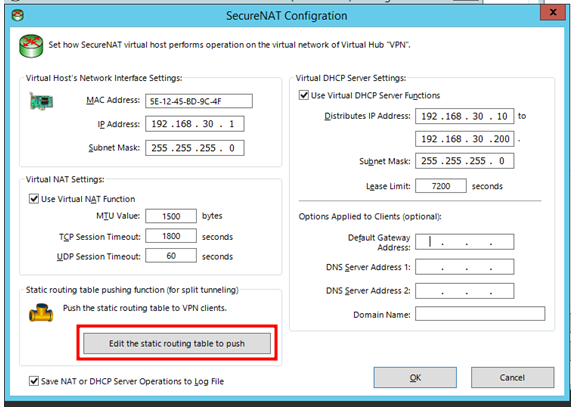Click the SecureNAT router icon beside the description
This screenshot has height=410, width=573.
tap(31, 46)
